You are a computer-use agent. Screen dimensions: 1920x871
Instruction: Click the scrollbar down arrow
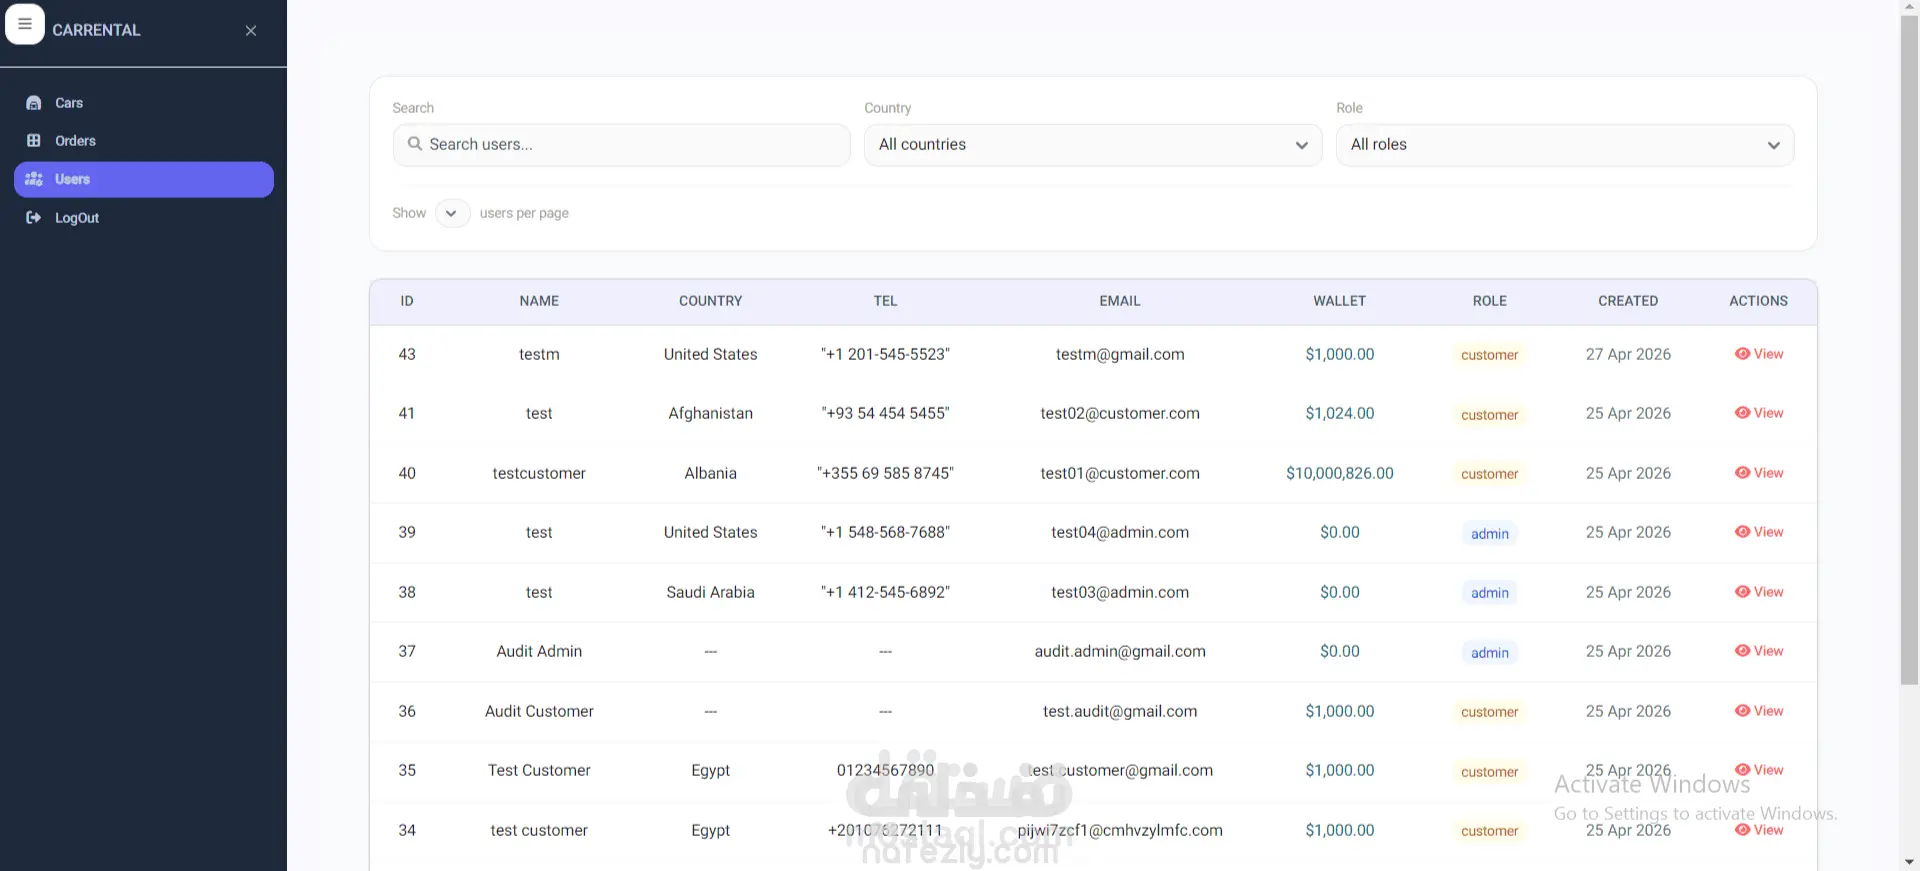pos(1909,862)
